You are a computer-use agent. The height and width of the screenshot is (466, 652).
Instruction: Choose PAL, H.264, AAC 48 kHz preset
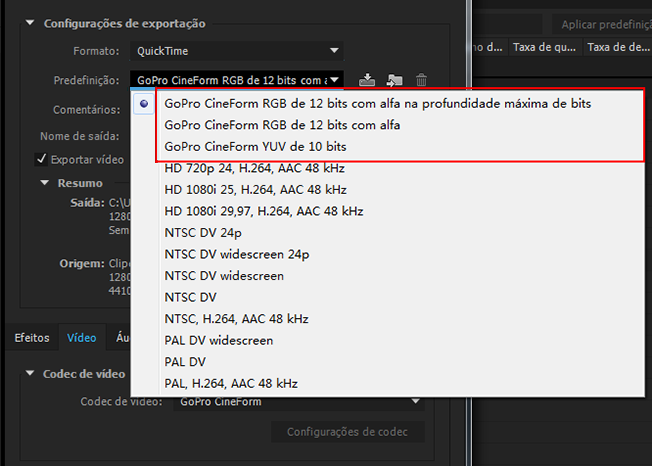pyautogui.click(x=388, y=383)
